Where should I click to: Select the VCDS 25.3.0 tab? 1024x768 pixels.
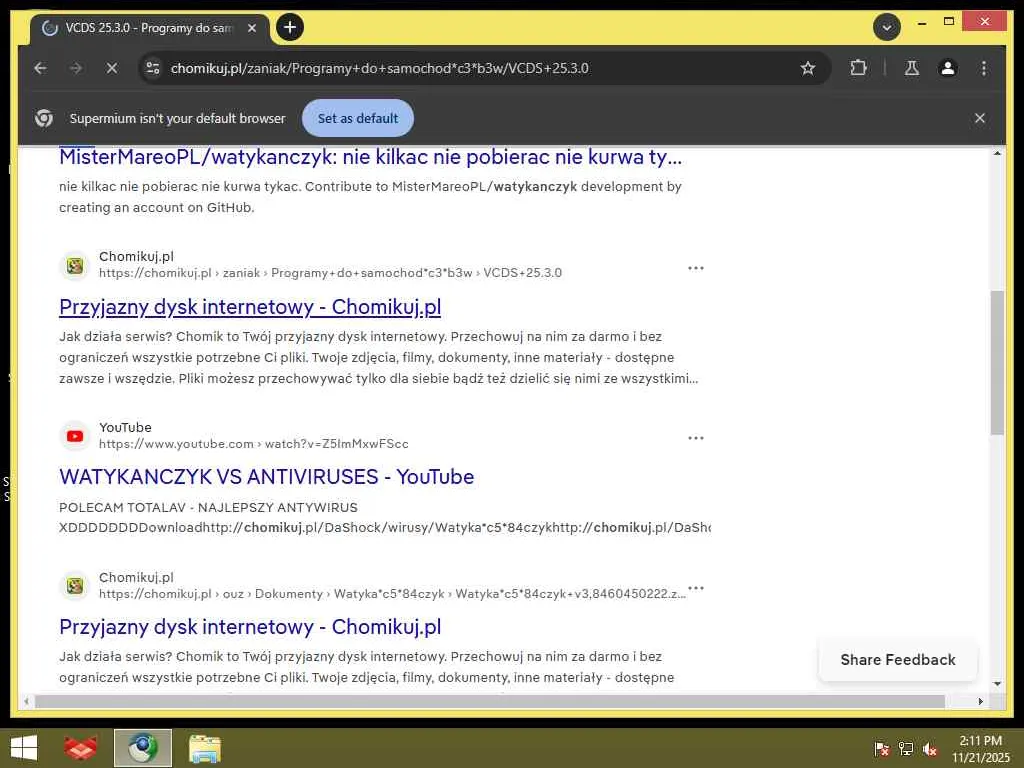[149, 28]
